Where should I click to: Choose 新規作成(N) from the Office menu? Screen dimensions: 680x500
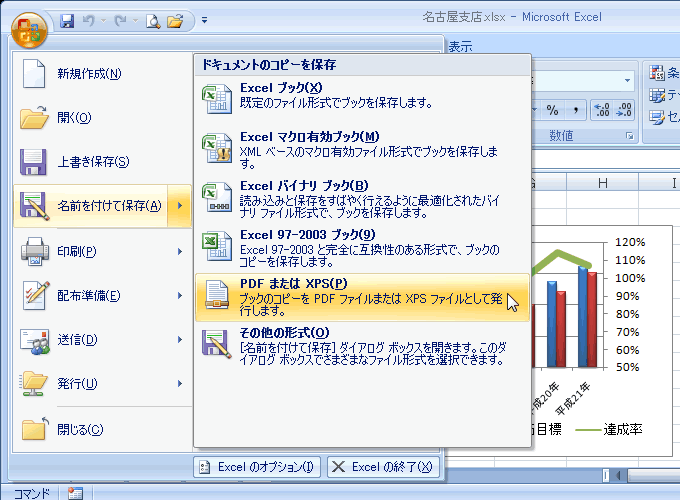(103, 74)
